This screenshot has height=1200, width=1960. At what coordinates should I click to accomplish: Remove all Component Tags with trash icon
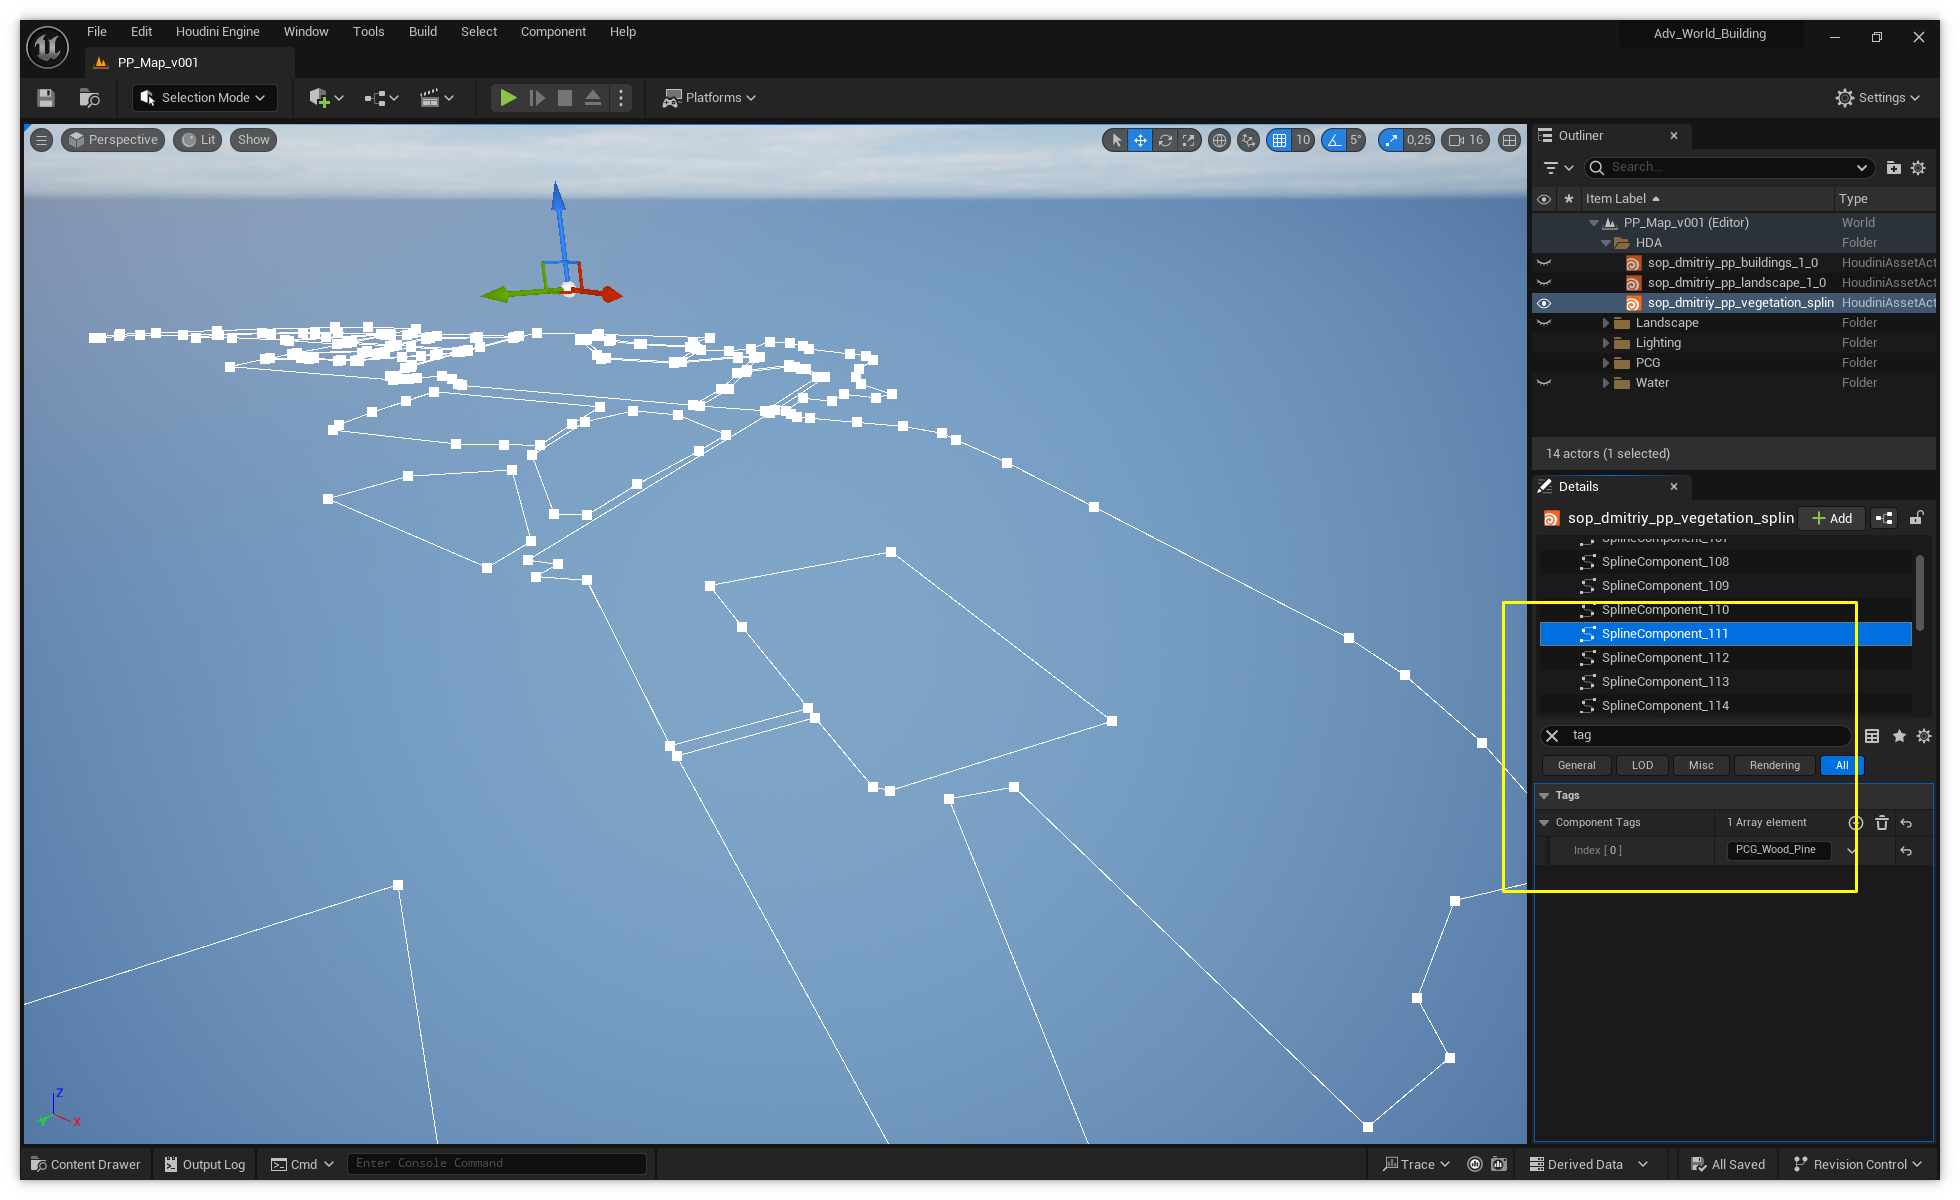point(1882,823)
